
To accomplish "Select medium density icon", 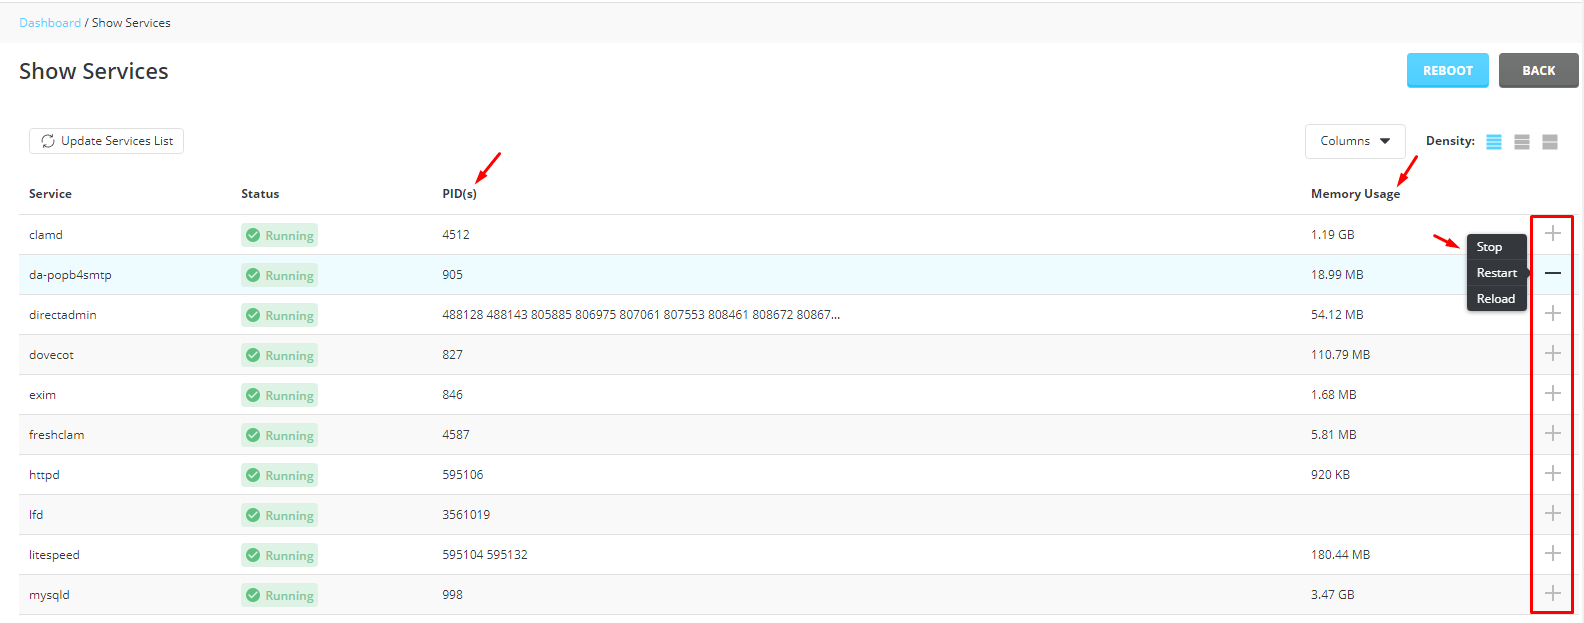I will coord(1522,142).
